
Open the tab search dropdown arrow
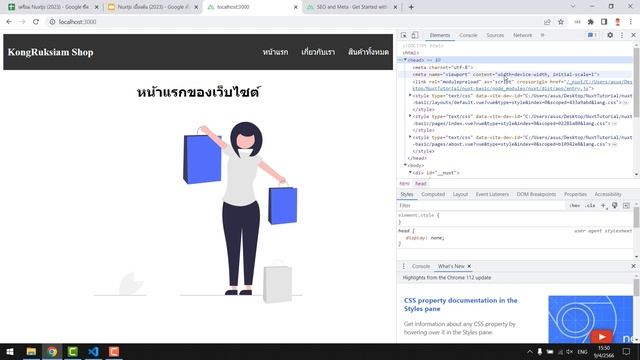573,7
